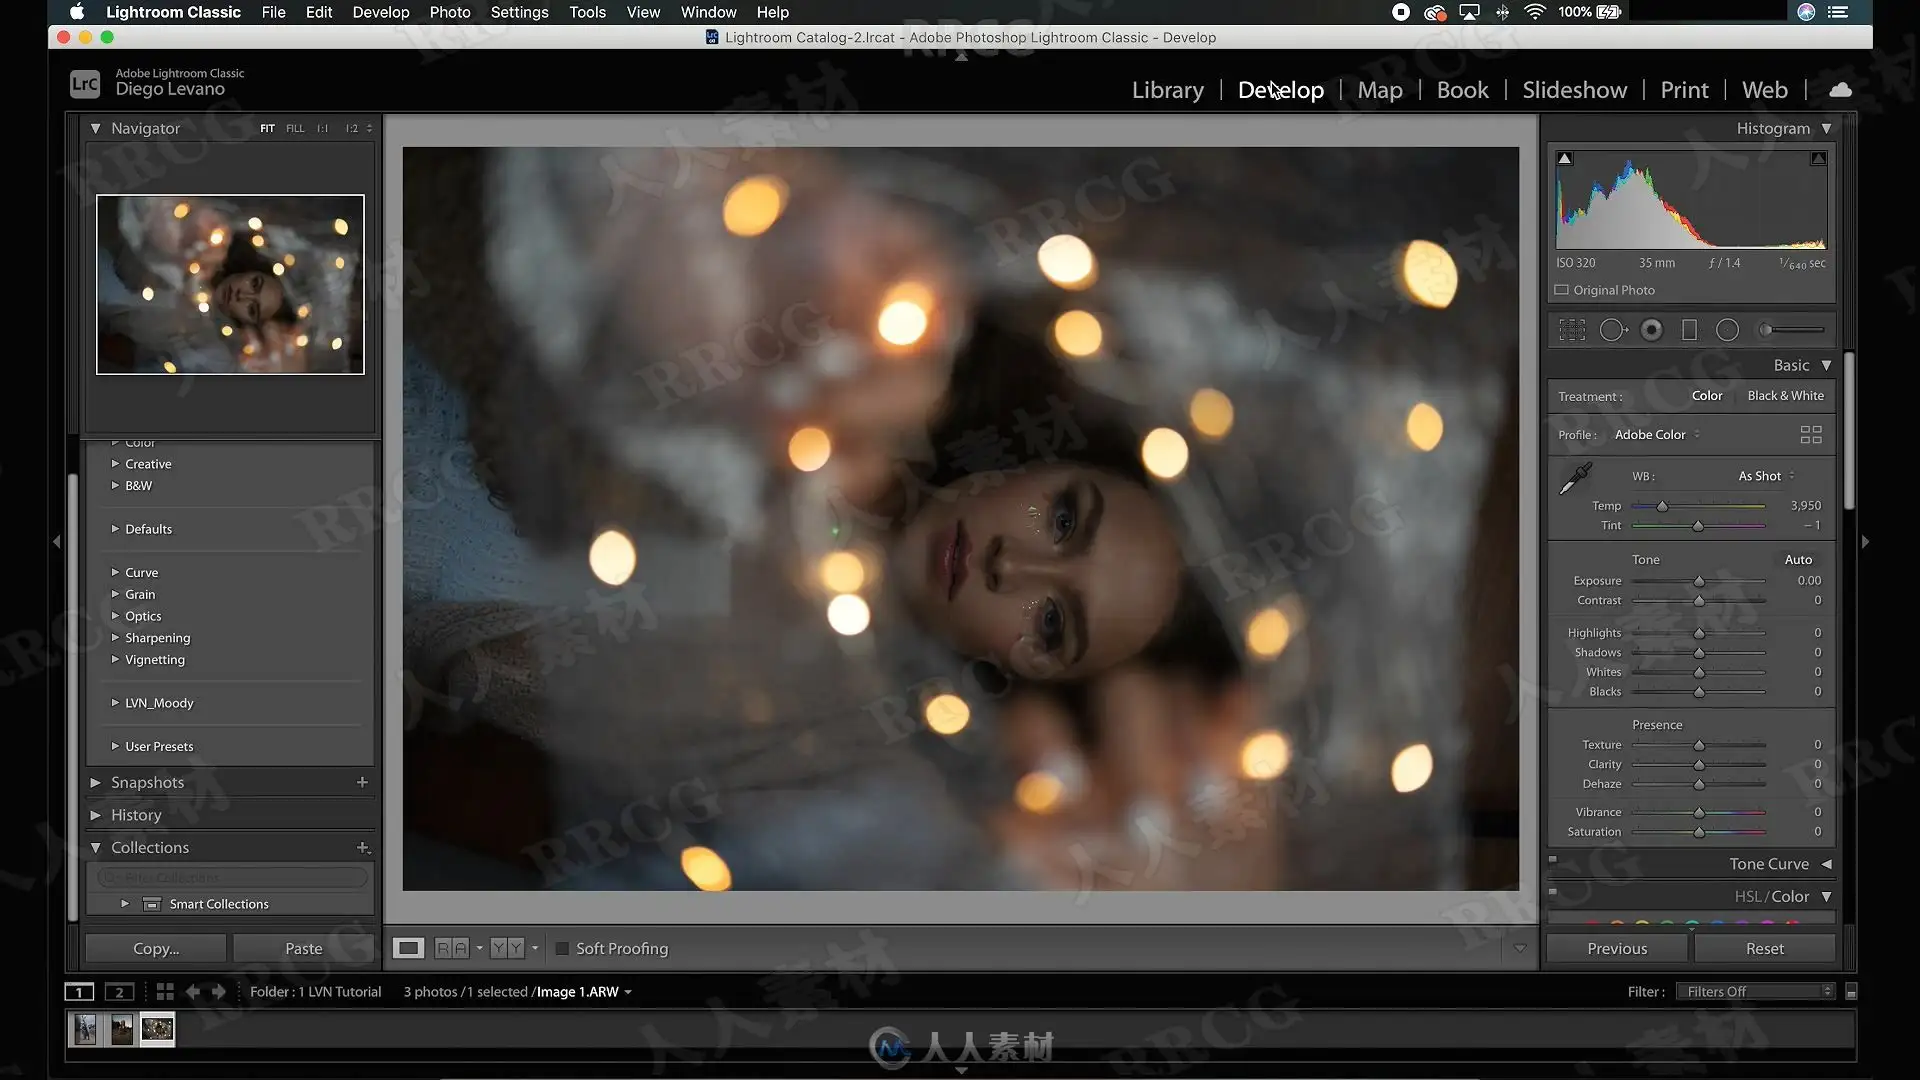Screen dimensions: 1920x1080
Task: Select the Crop Overlay tool
Action: tap(1572, 330)
